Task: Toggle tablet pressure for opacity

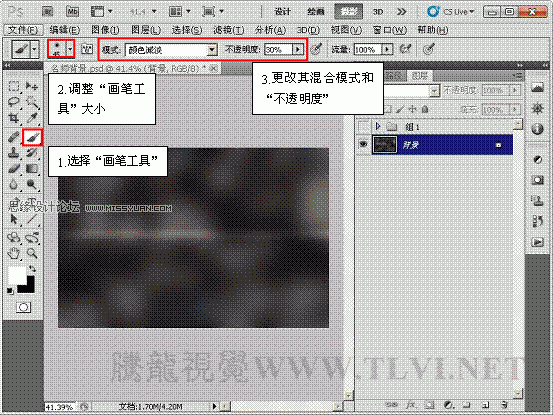Action: [x=316, y=49]
